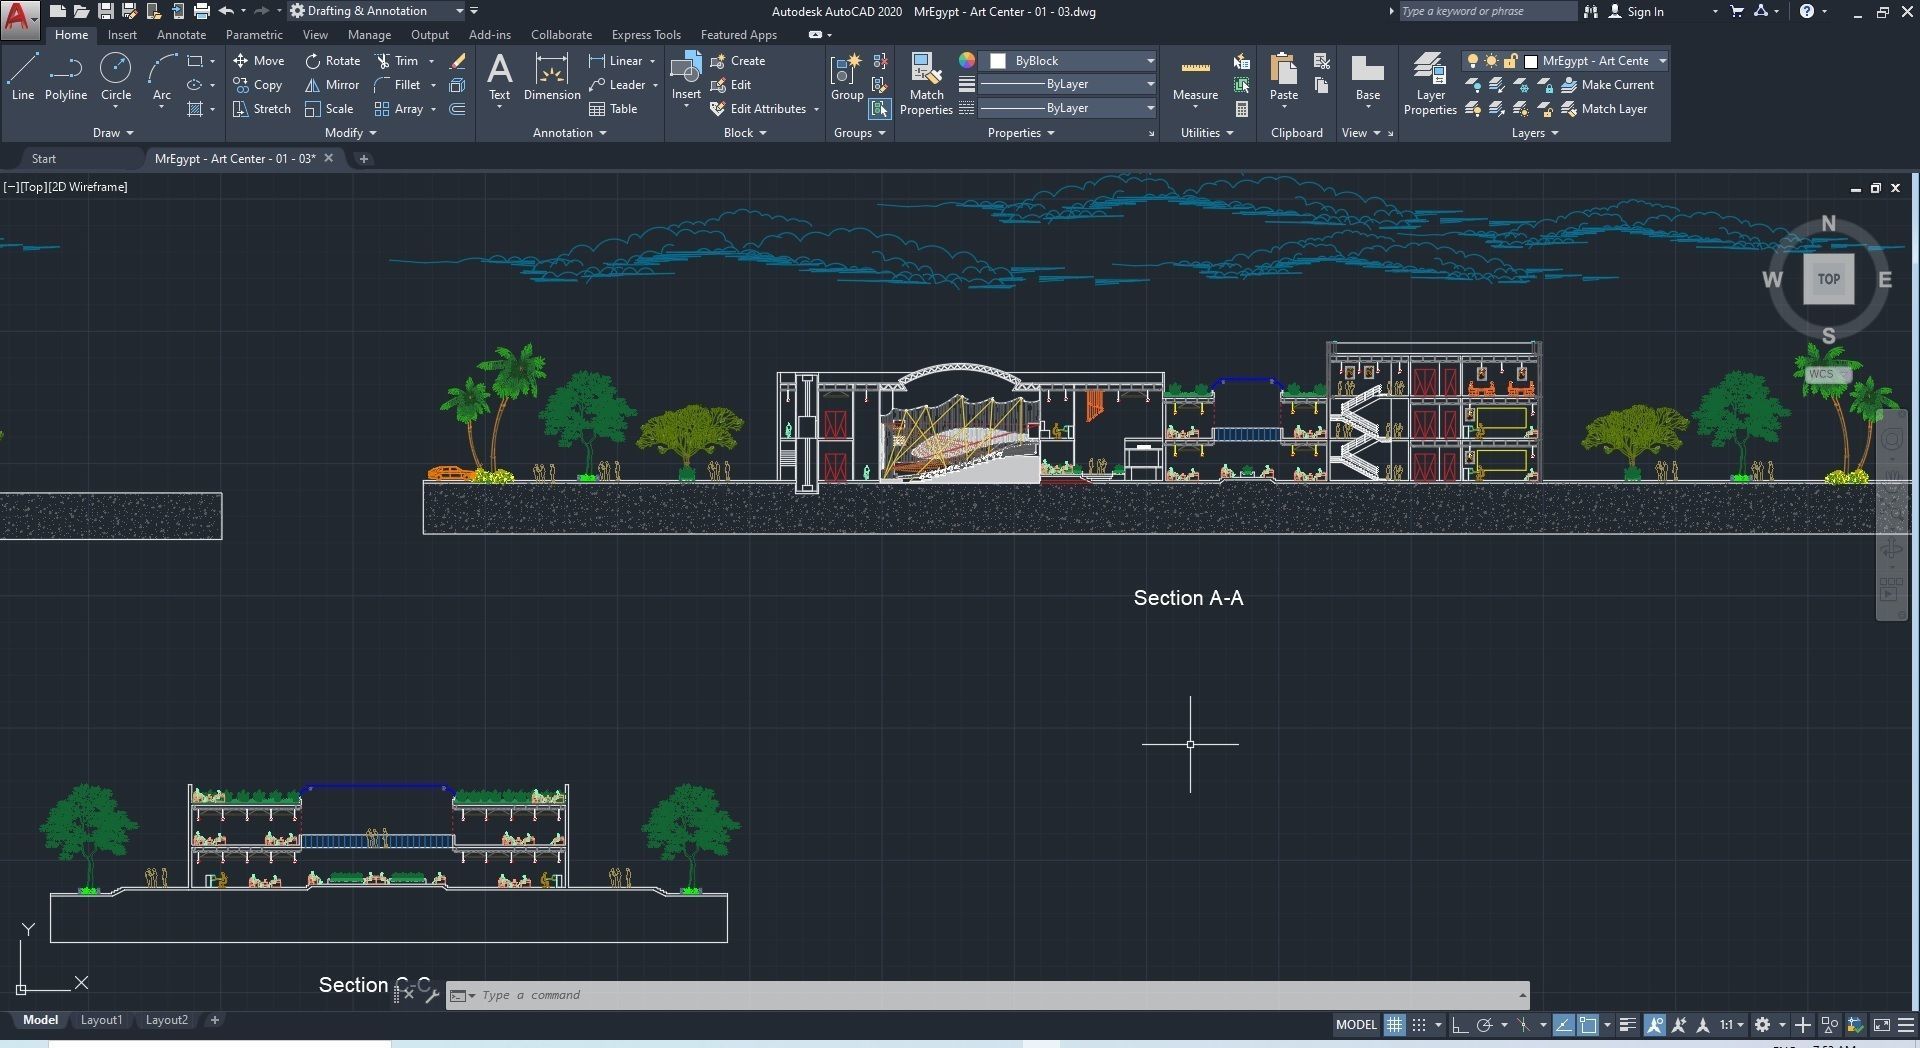Switch to the Annotate ribbon tab
This screenshot has width=1920, height=1048.
pos(181,35)
